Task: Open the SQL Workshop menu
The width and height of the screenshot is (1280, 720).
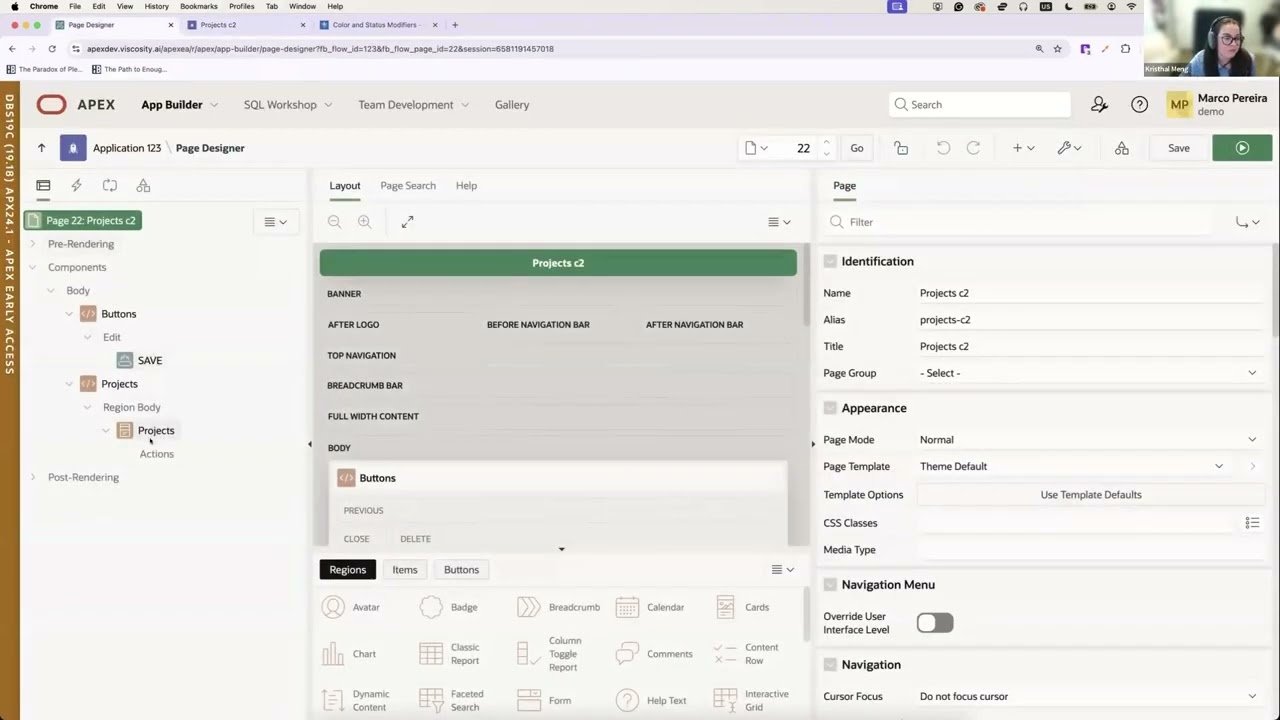Action: (288, 104)
